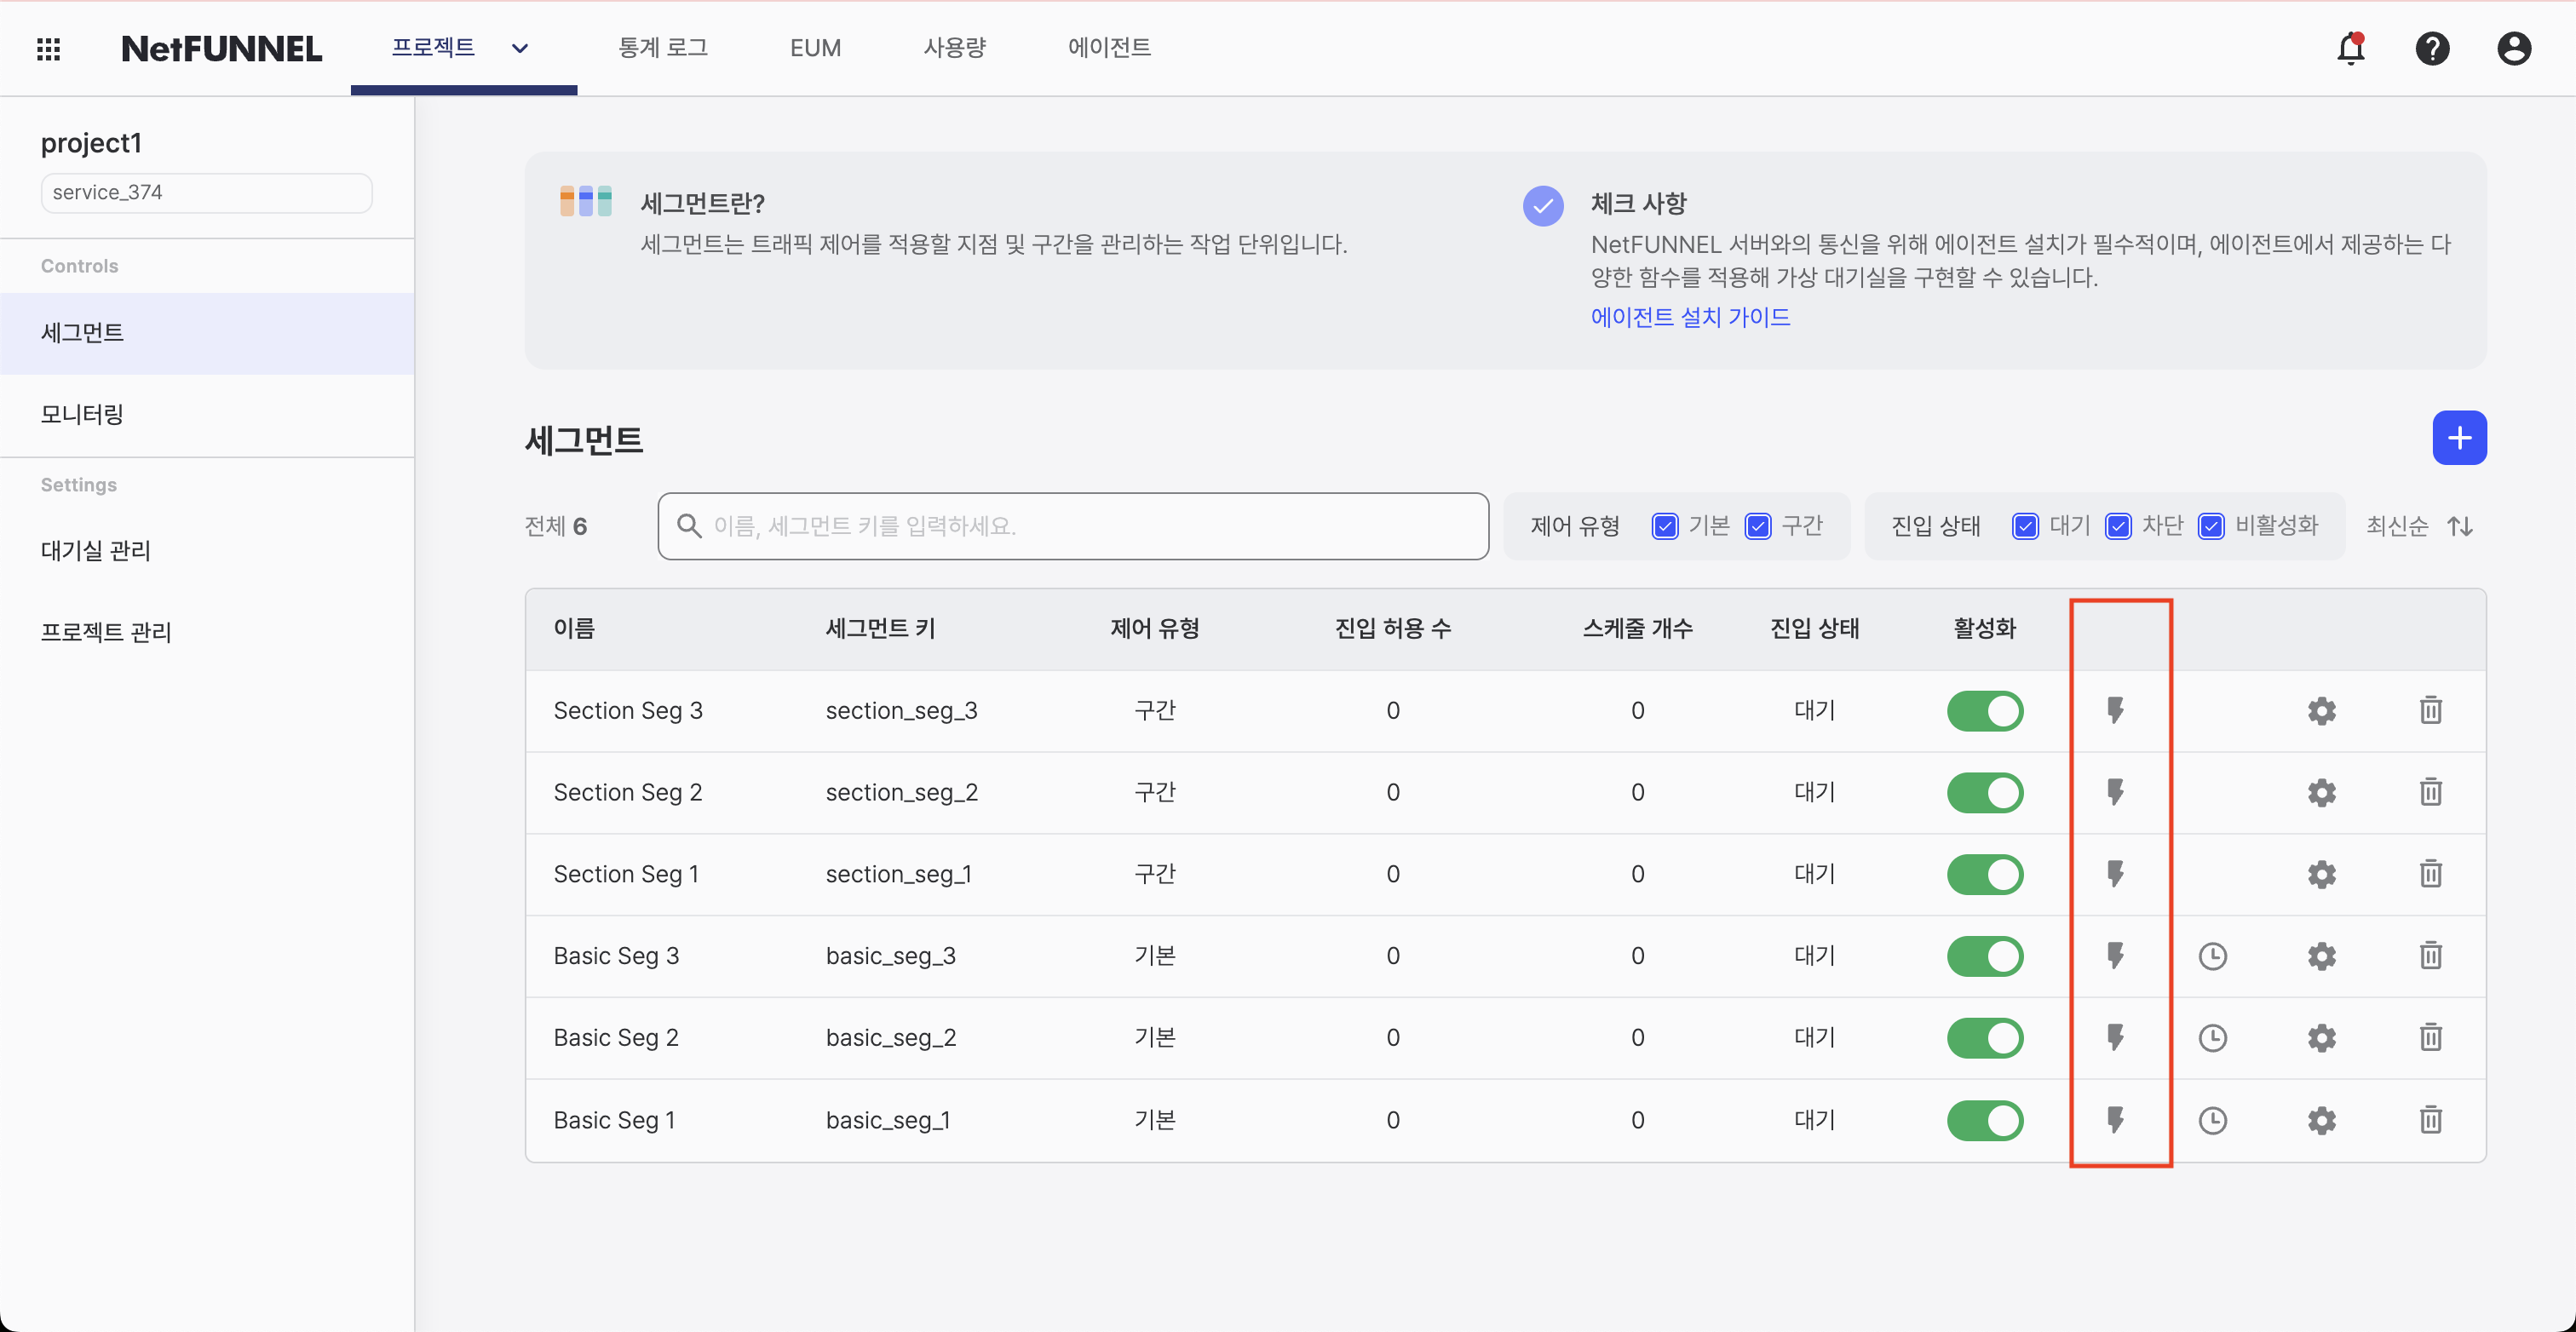Open the schedule clock icon for Basic Seg 3
This screenshot has width=2576, height=1332.
[2213, 956]
